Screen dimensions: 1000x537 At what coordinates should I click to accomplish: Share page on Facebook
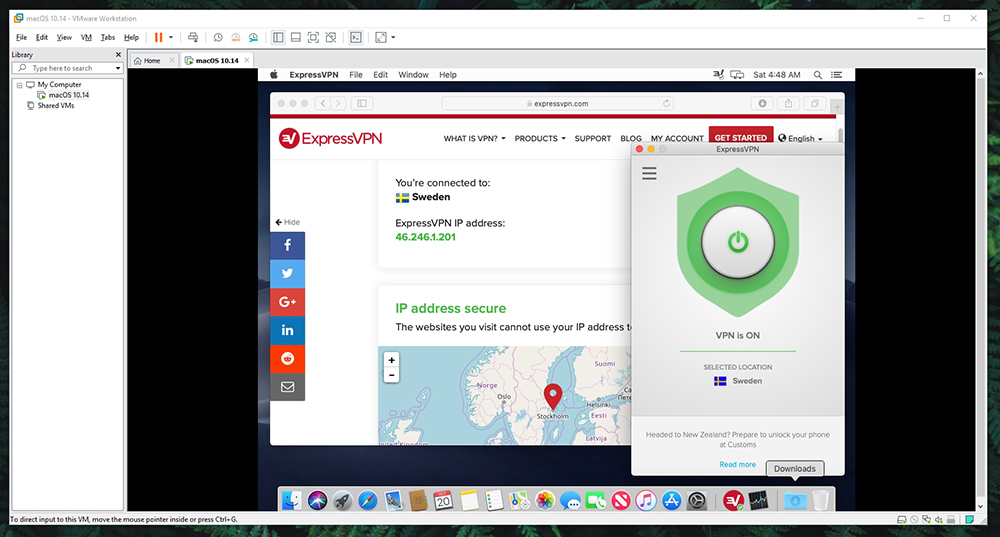[x=288, y=246]
